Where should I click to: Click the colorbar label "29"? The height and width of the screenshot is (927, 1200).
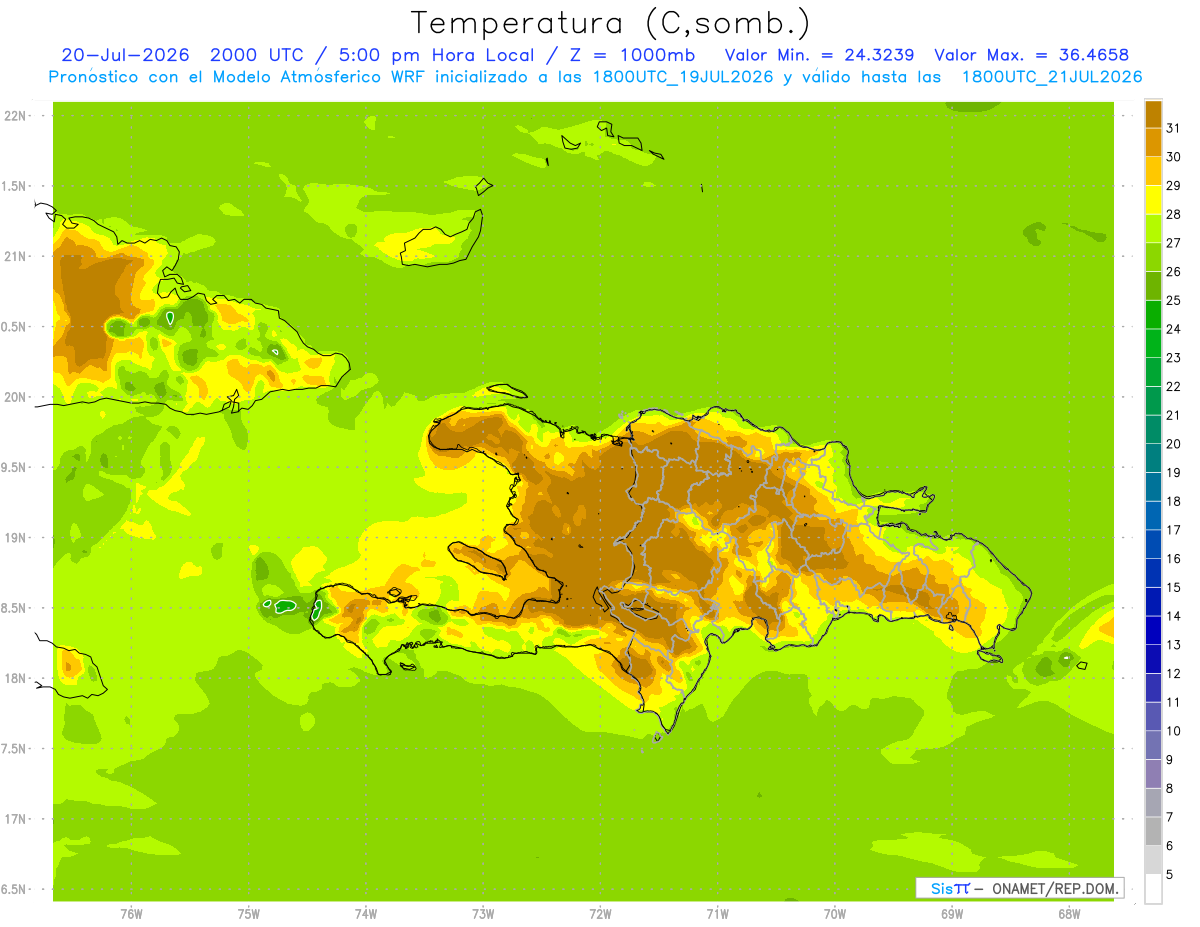tap(1174, 186)
